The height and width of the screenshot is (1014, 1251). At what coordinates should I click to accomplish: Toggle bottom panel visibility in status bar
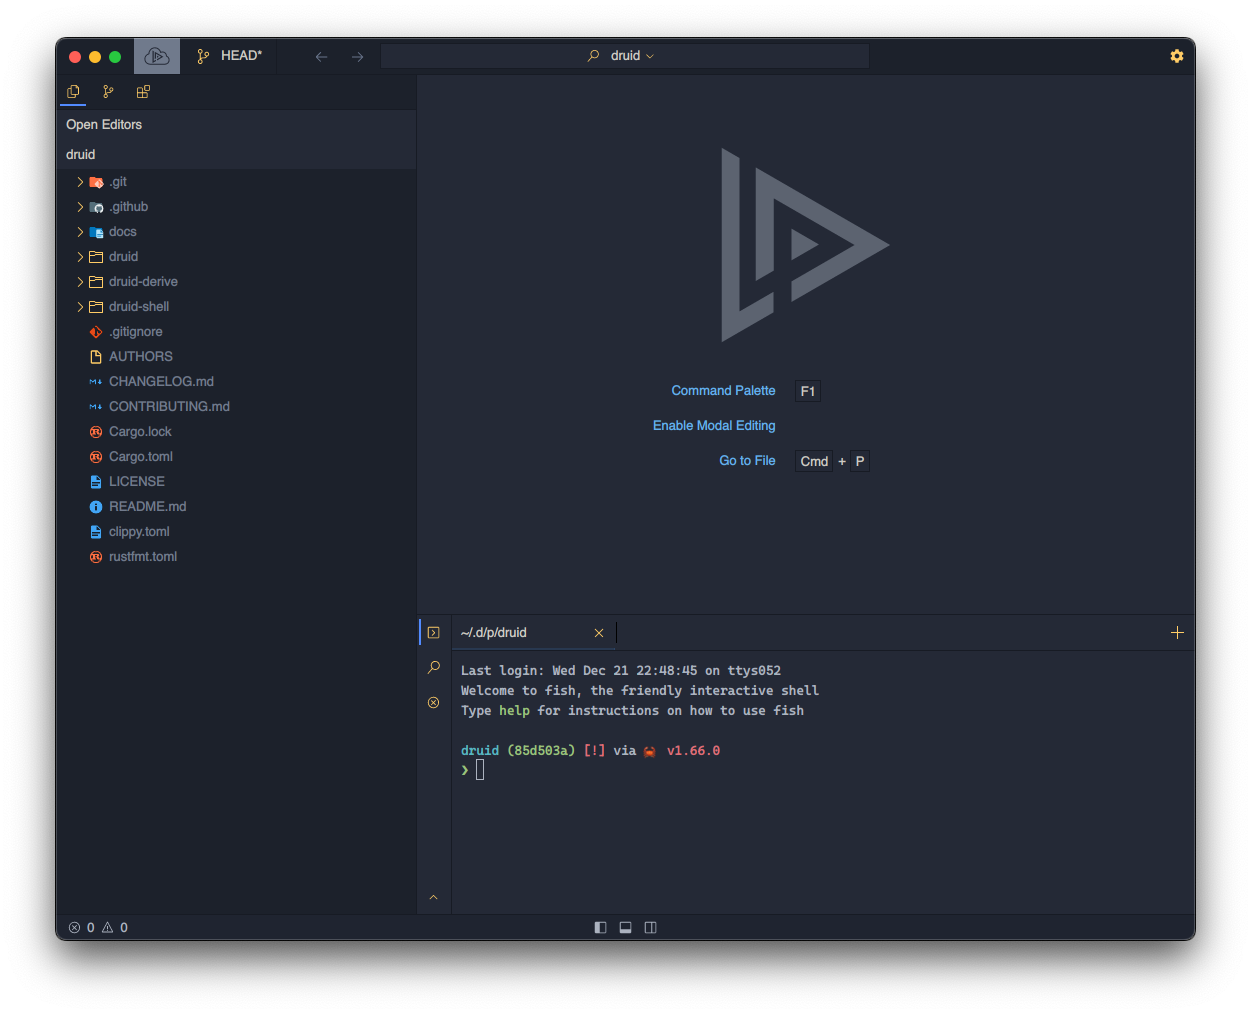pyautogui.click(x=625, y=927)
